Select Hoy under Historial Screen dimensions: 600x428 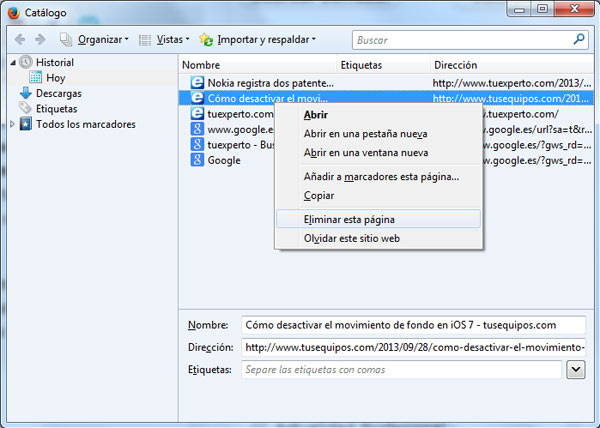56,78
